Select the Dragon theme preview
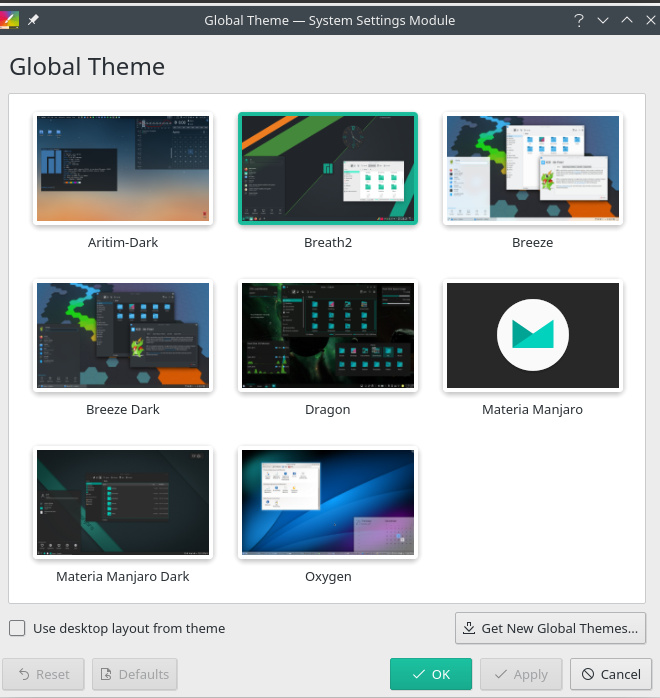Screen dimensions: 660x698 pyautogui.click(x=328, y=335)
